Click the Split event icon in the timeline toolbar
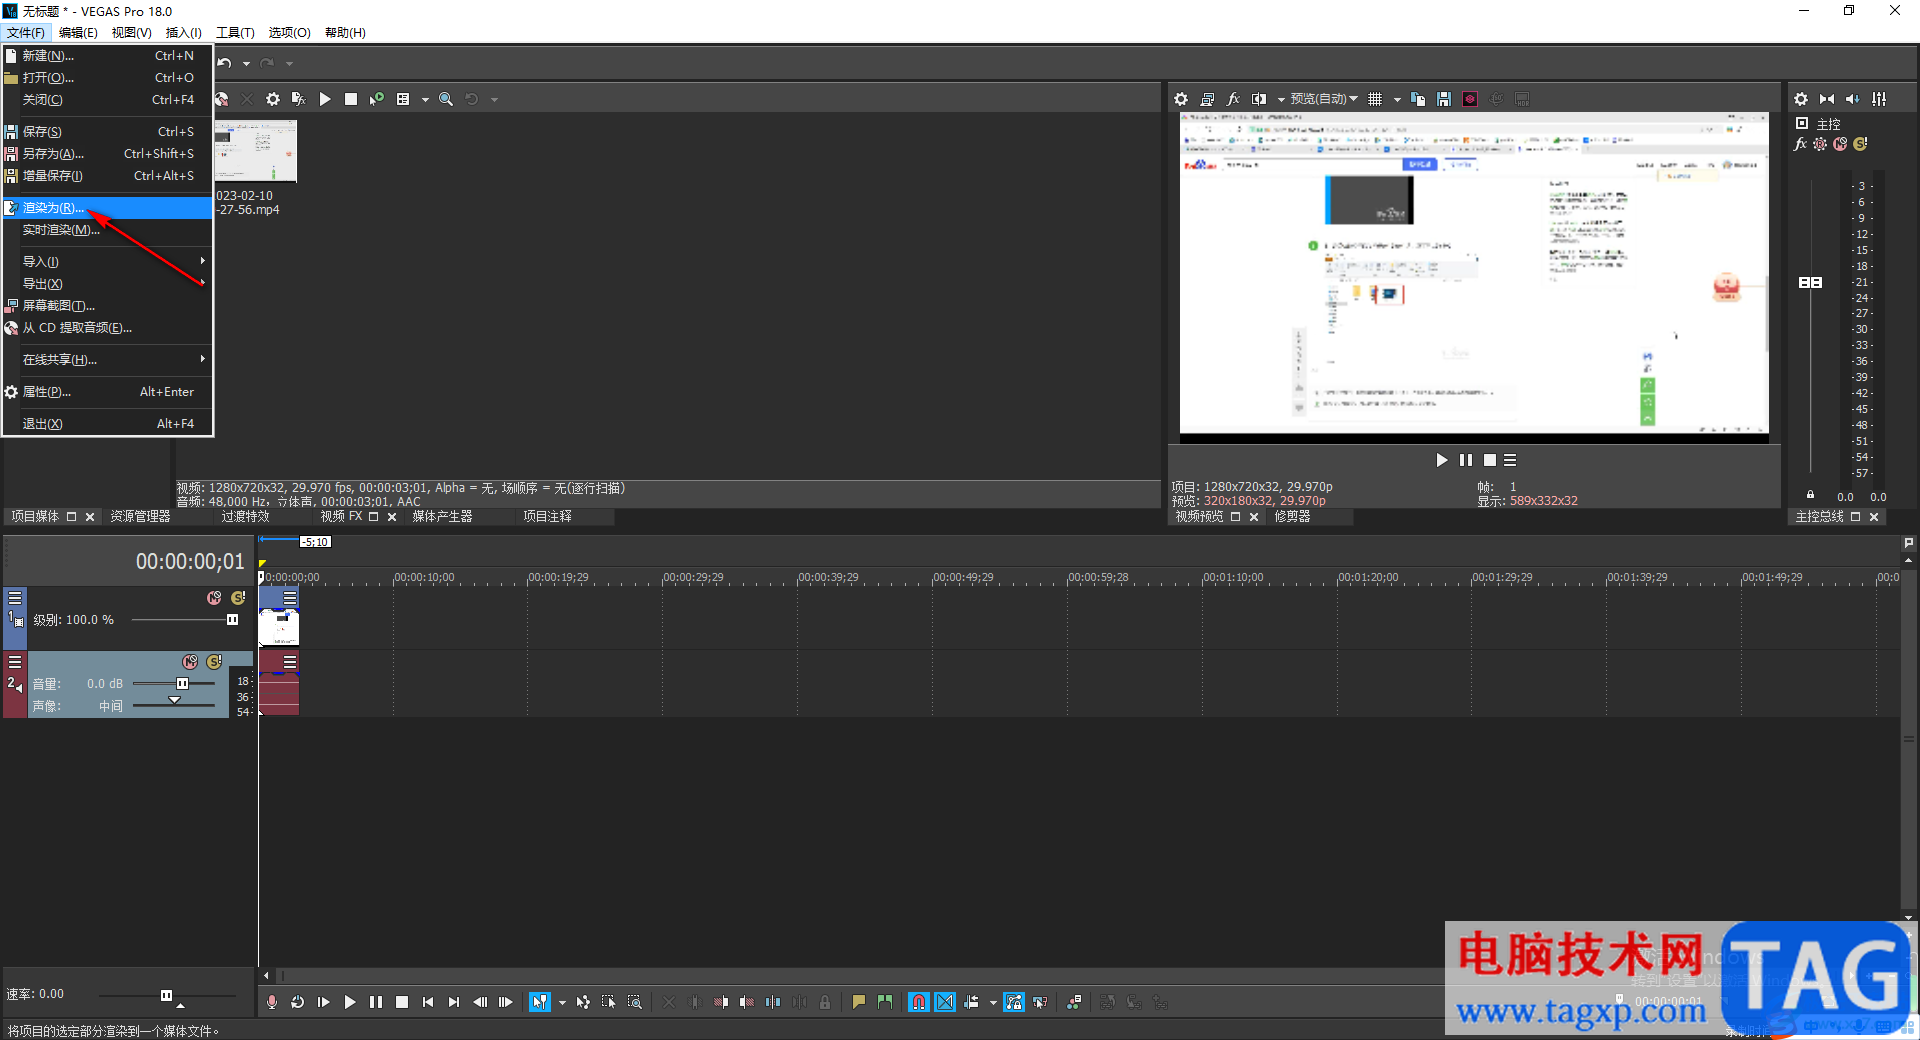This screenshot has width=1920, height=1040. (773, 1002)
